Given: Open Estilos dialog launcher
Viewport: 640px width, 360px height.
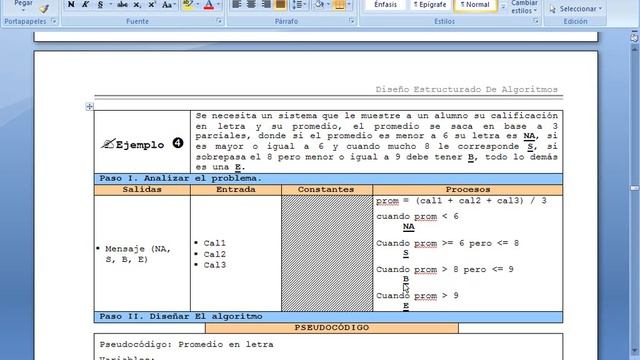Looking at the screenshot, I should [536, 21].
